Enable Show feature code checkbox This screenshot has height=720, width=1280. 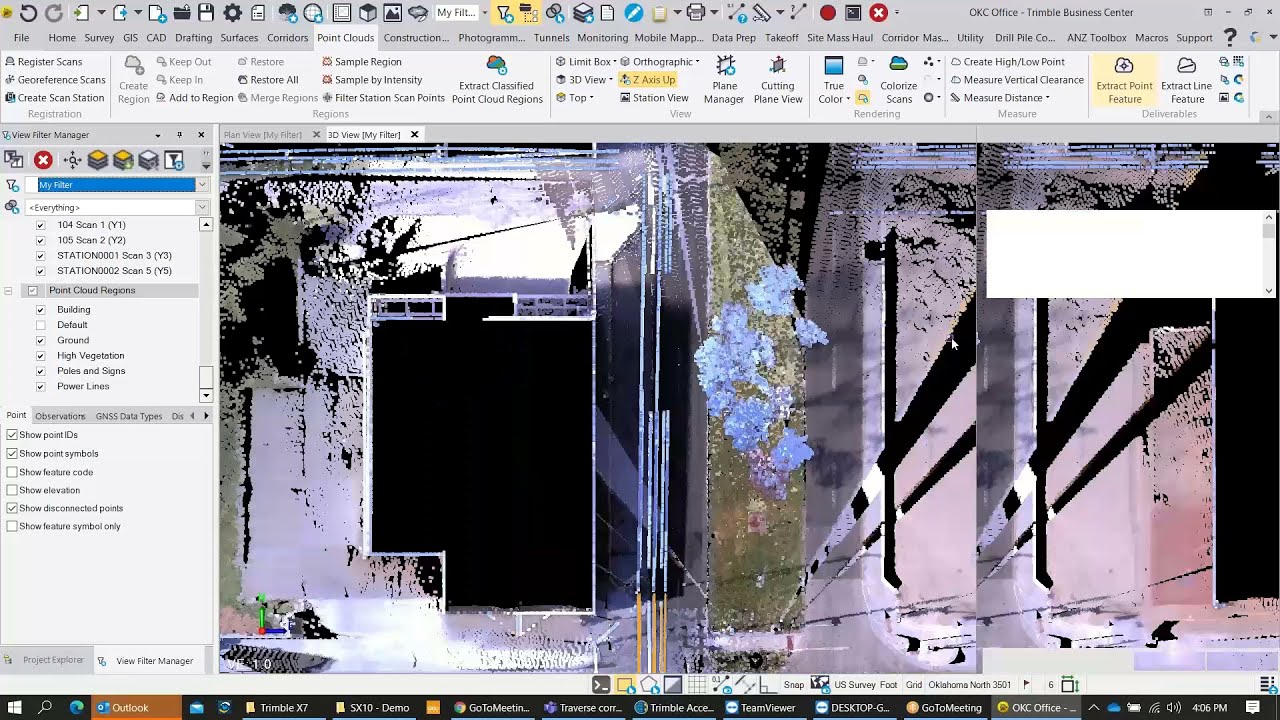point(12,472)
